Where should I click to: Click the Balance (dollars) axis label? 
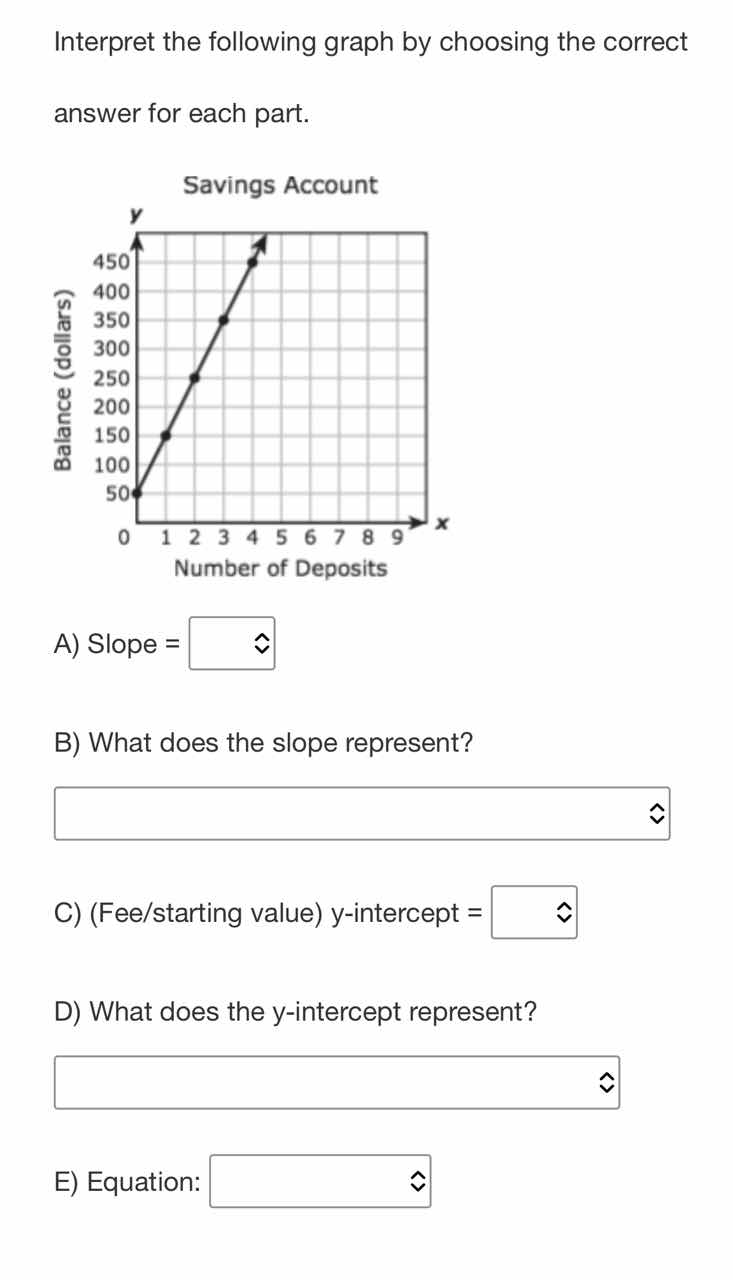pyautogui.click(x=62, y=380)
